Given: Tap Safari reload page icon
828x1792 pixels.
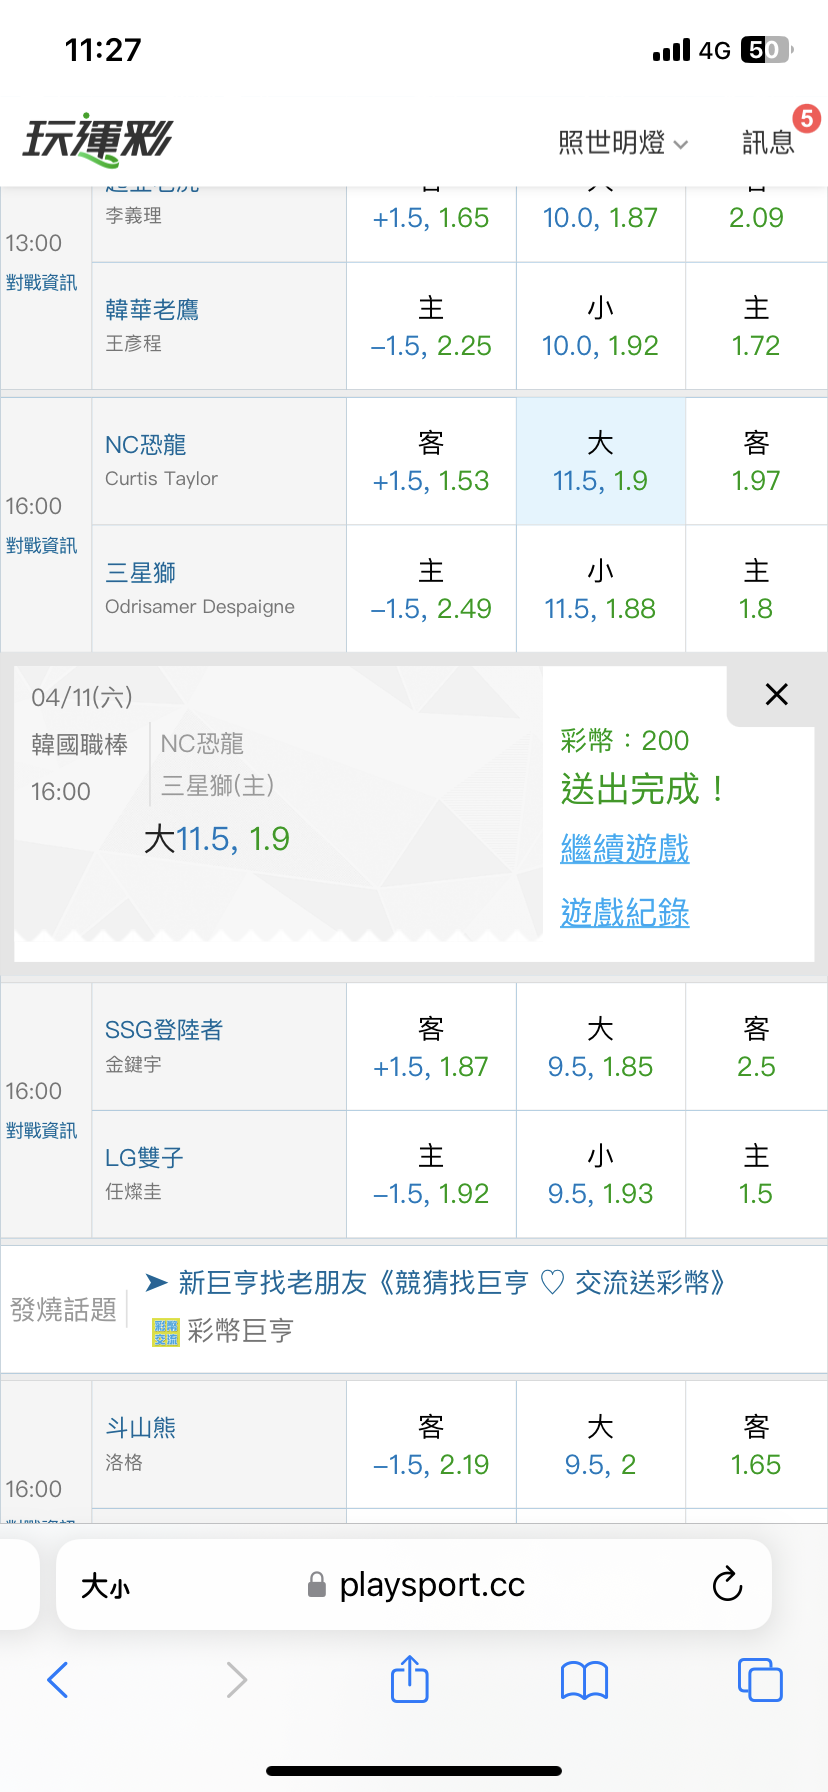Looking at the screenshot, I should tap(727, 1584).
